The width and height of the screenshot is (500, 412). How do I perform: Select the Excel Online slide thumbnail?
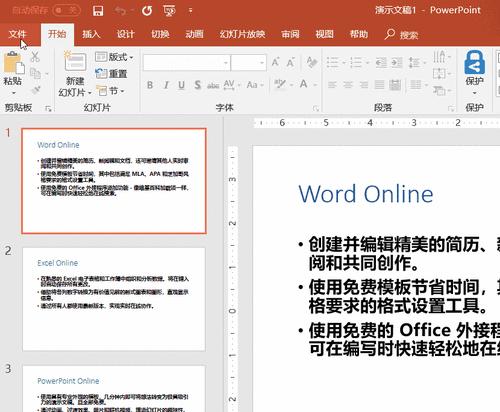coord(114,299)
